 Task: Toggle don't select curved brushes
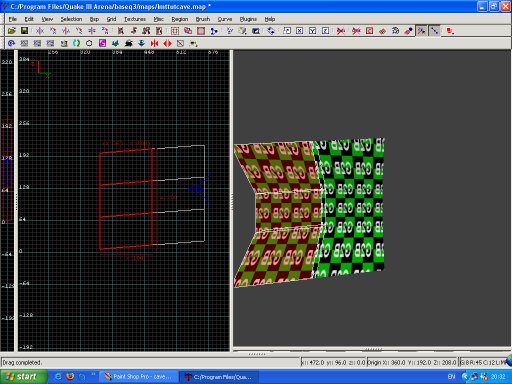[356, 31]
